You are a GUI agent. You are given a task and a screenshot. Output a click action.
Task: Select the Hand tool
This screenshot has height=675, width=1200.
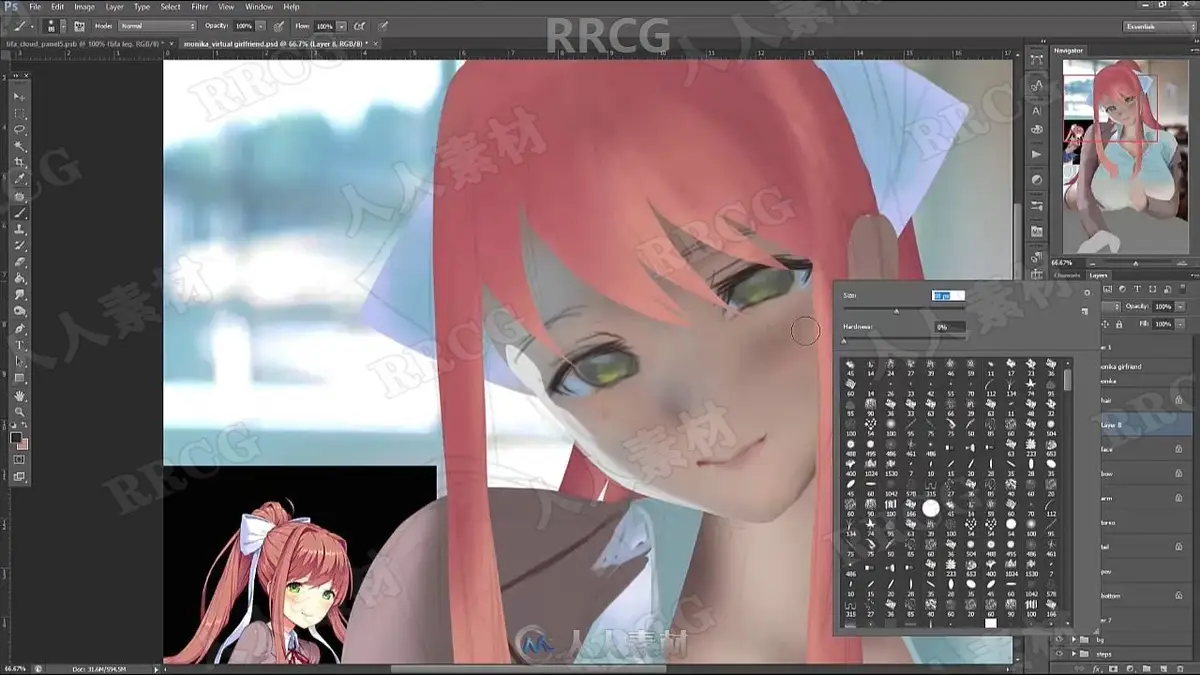20,396
